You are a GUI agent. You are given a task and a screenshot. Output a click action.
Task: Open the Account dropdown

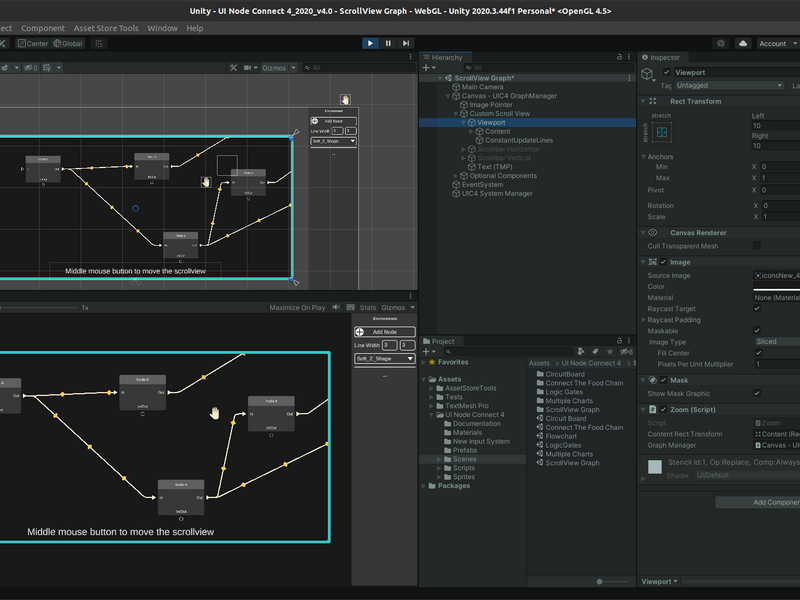[778, 43]
